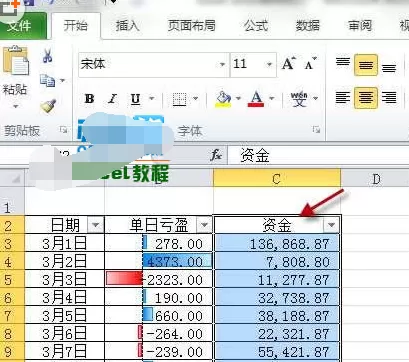Image resolution: width=409 pixels, height=362 pixels.
Task: Open the 单日亏盈 filter dropdown
Action: (204, 225)
